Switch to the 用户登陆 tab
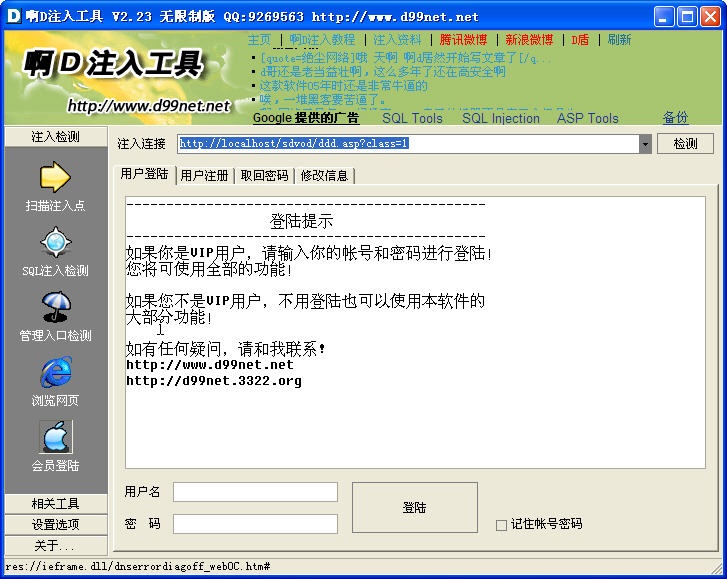This screenshot has width=727, height=579. (x=144, y=174)
